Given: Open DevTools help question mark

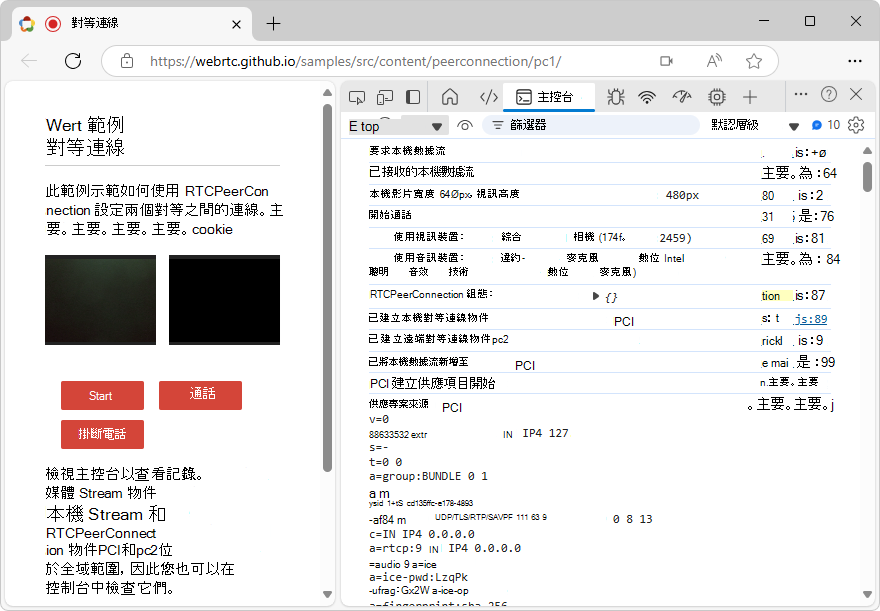Looking at the screenshot, I should (829, 94).
